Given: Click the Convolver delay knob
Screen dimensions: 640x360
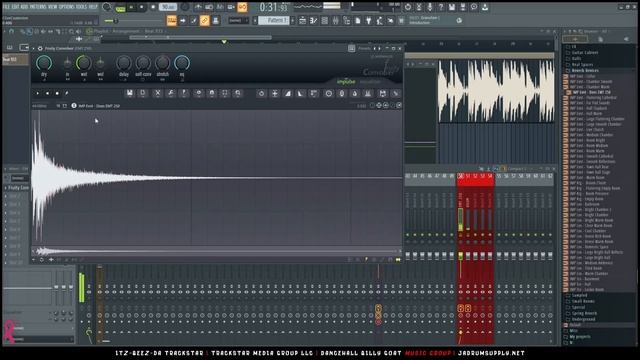Looking at the screenshot, I should click(x=124, y=63).
